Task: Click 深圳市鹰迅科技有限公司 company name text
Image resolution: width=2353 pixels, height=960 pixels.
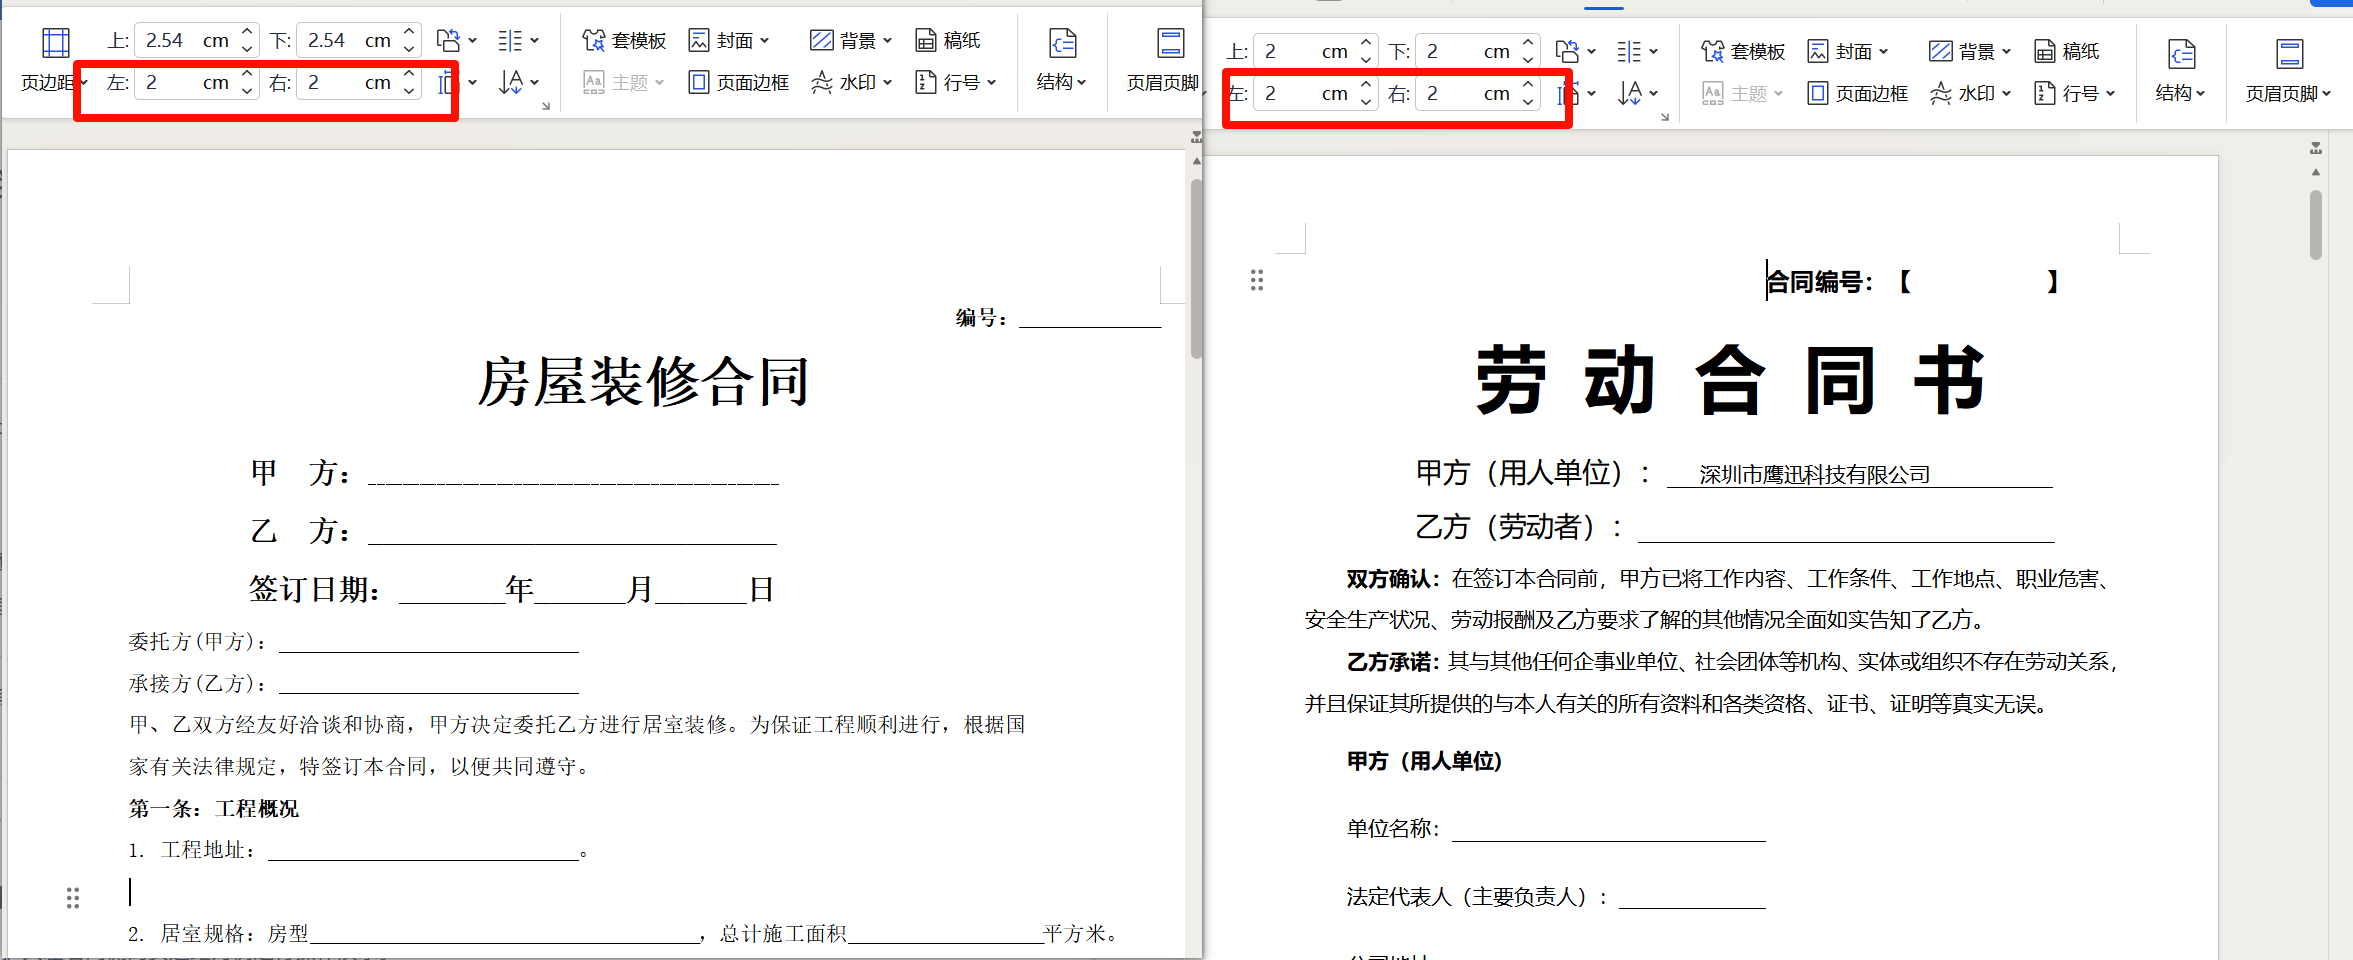Action: [1814, 475]
